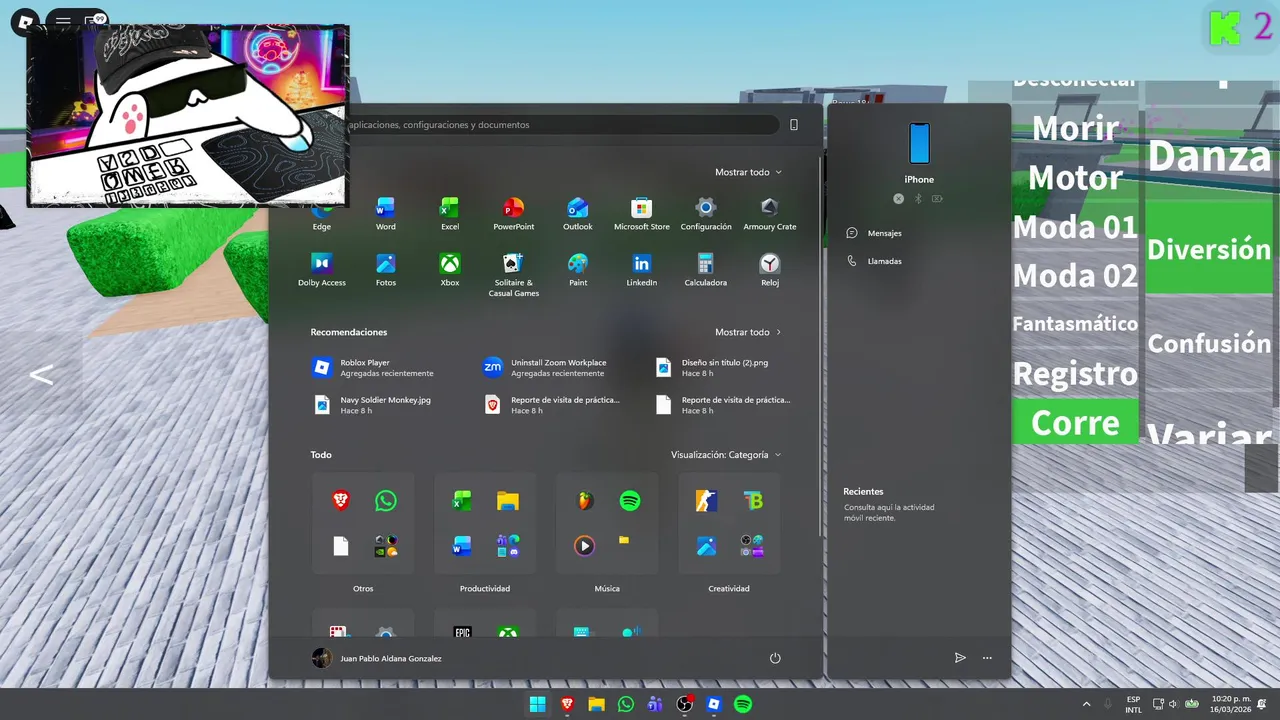Image resolution: width=1280 pixels, height=720 pixels.
Task: Click the iPhone Bluetooth status icon
Action: tap(918, 199)
